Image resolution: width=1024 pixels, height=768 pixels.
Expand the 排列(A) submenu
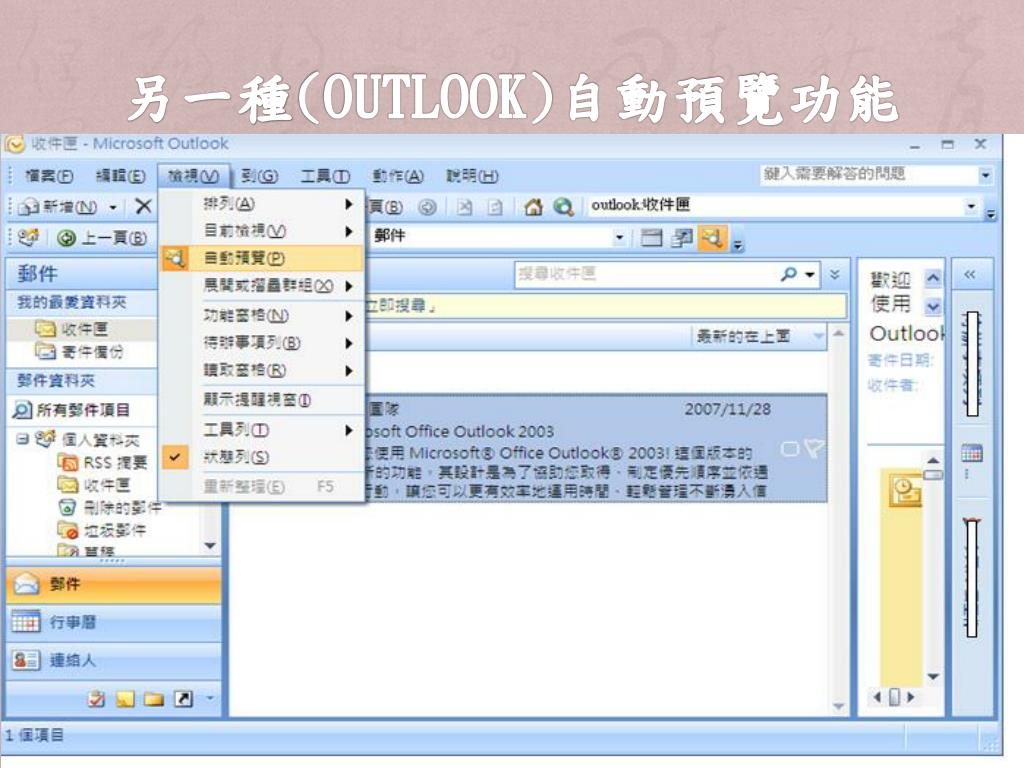(262, 204)
